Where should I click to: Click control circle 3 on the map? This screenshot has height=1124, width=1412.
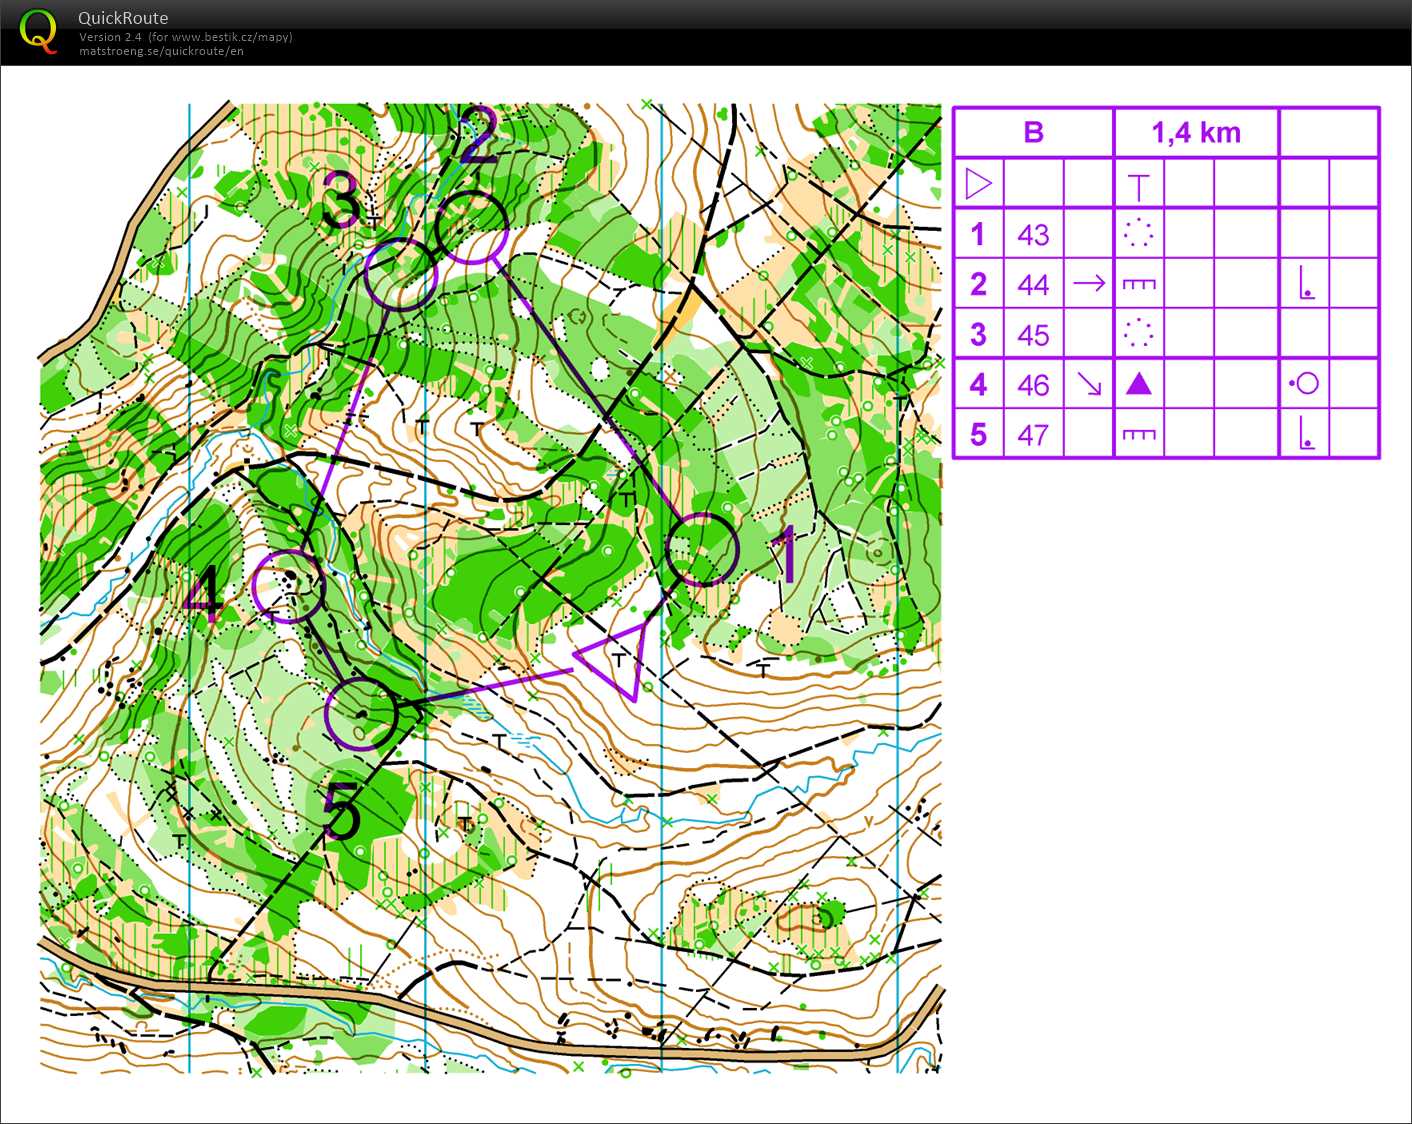click(x=400, y=274)
